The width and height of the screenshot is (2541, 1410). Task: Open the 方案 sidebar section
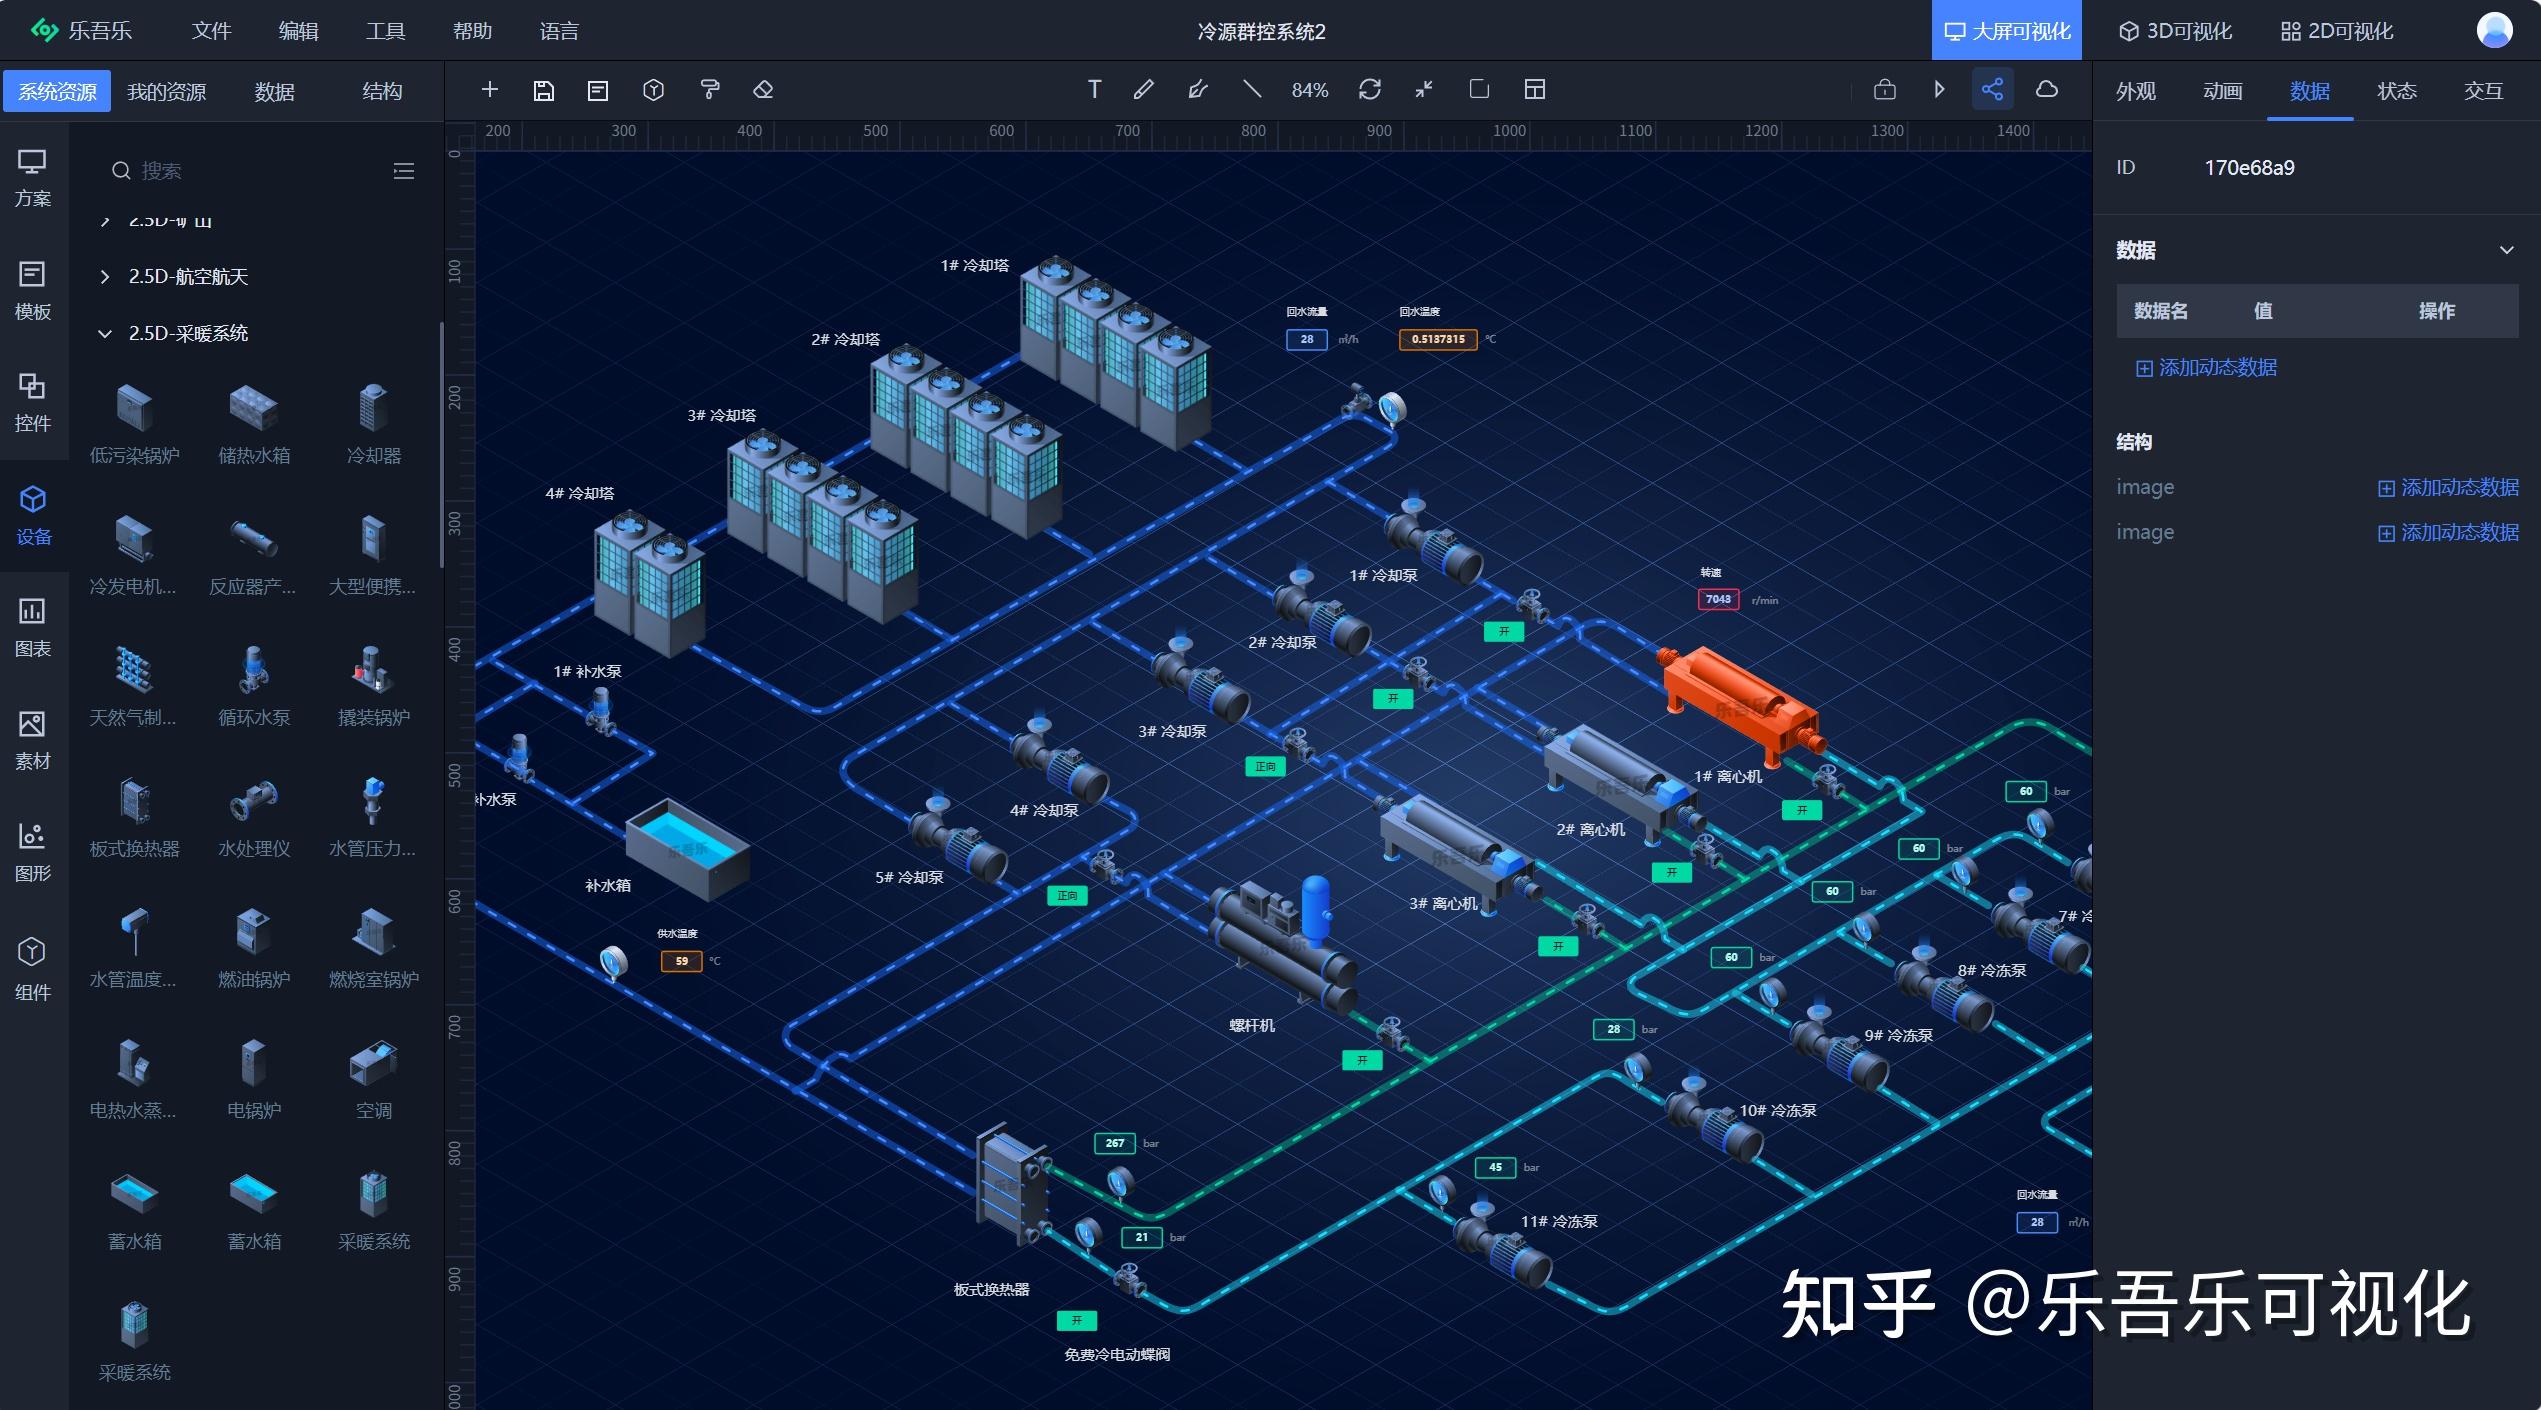coord(33,178)
